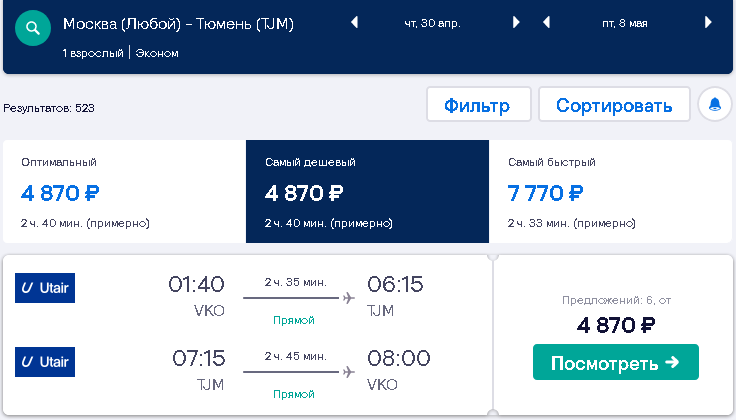Select the Оптимальный tab
This screenshot has width=736, height=420.
point(124,191)
